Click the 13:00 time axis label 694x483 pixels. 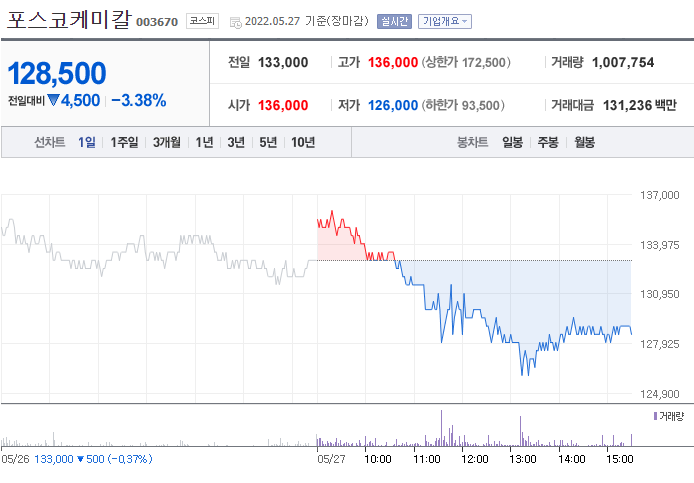pyautogui.click(x=523, y=459)
